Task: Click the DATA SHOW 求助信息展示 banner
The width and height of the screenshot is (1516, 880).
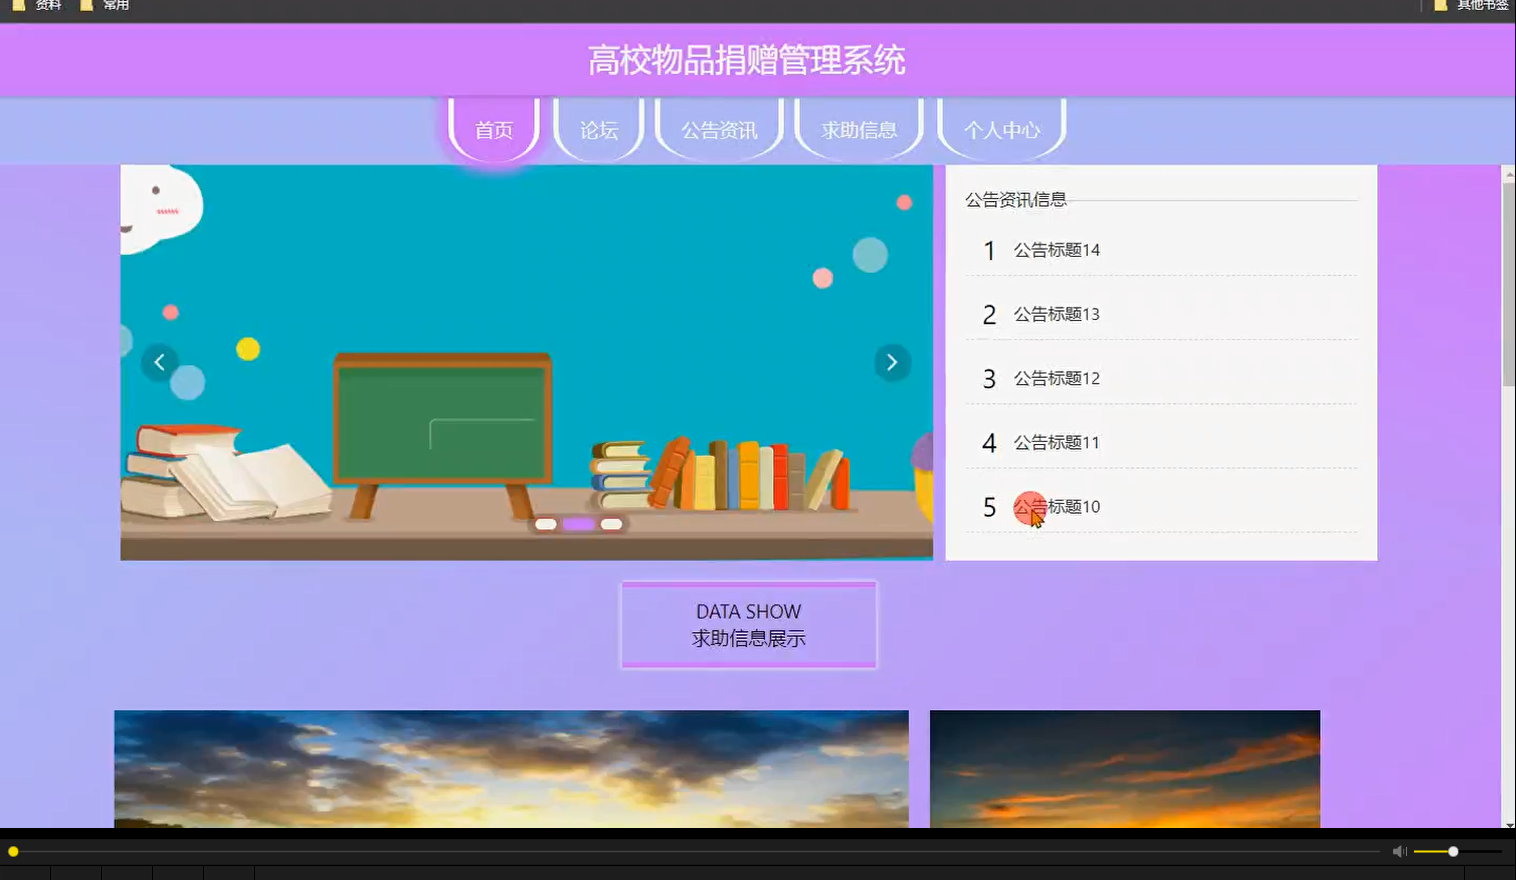Action: tap(748, 624)
